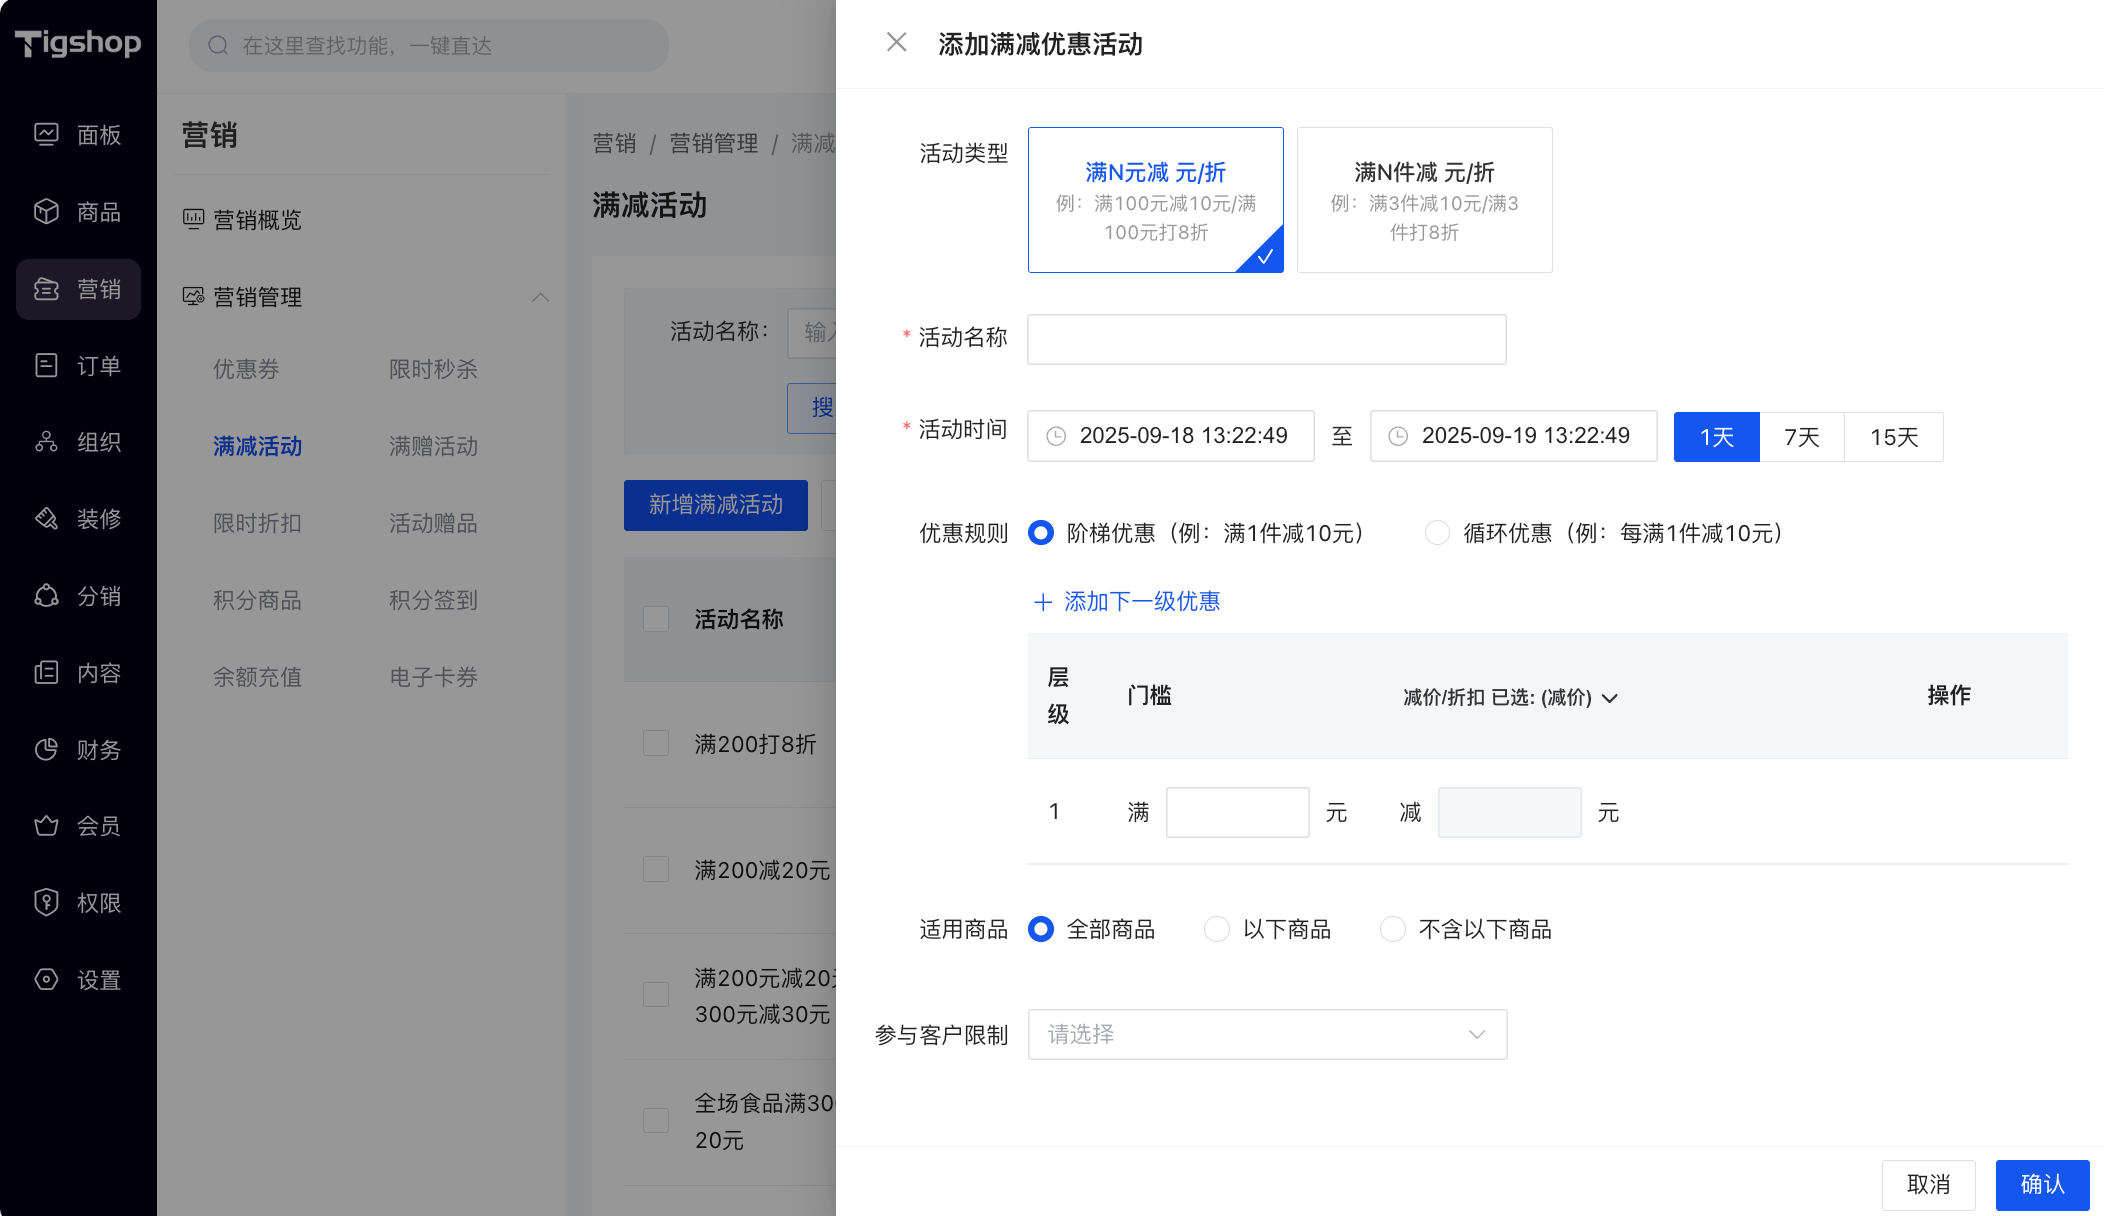Click 添加下一级优惠 link
Screen dimensions: 2104x1216
(1126, 601)
